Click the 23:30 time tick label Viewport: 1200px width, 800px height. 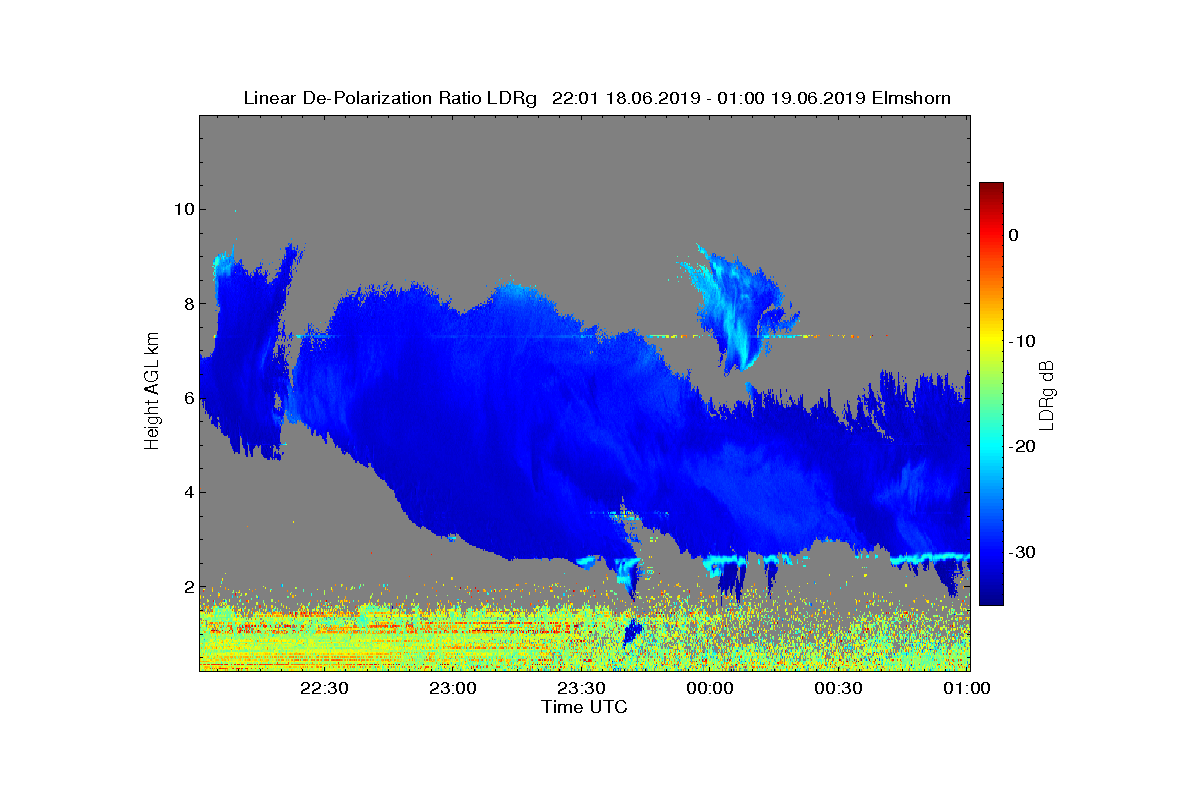tap(582, 689)
